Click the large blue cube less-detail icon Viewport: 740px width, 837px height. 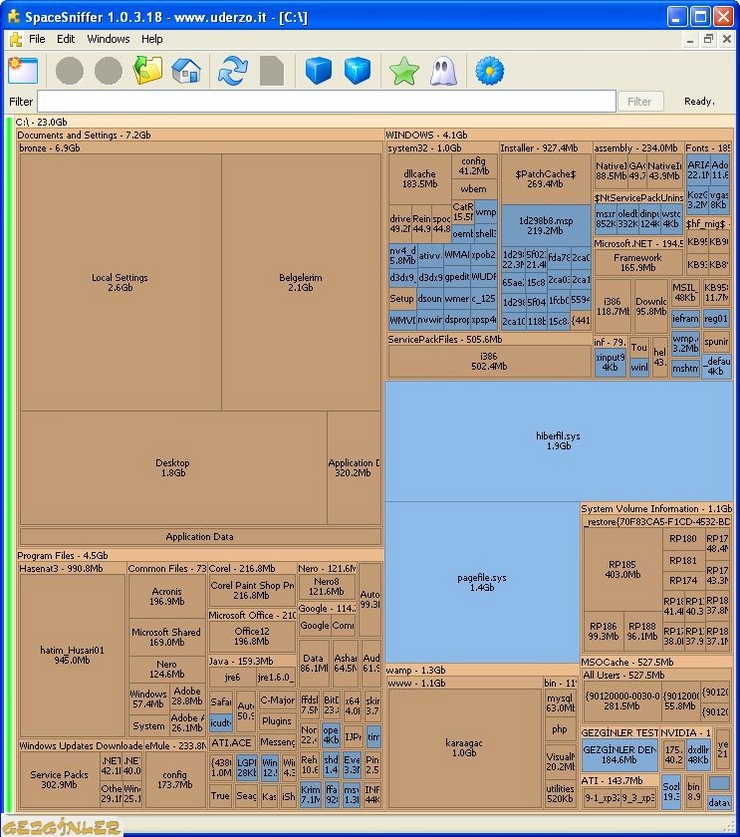pos(319,70)
